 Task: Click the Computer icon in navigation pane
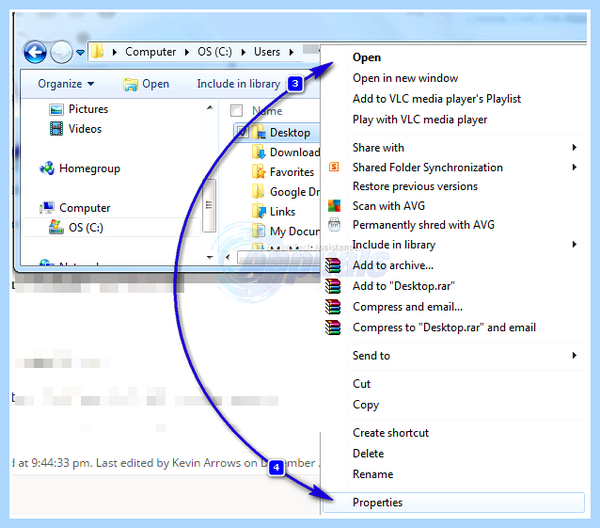[47, 208]
